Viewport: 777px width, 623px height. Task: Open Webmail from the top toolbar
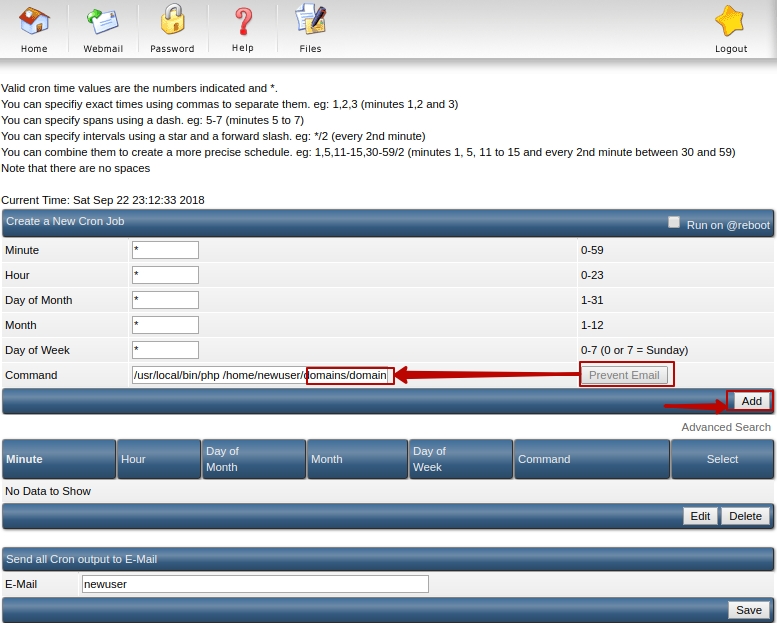click(103, 20)
